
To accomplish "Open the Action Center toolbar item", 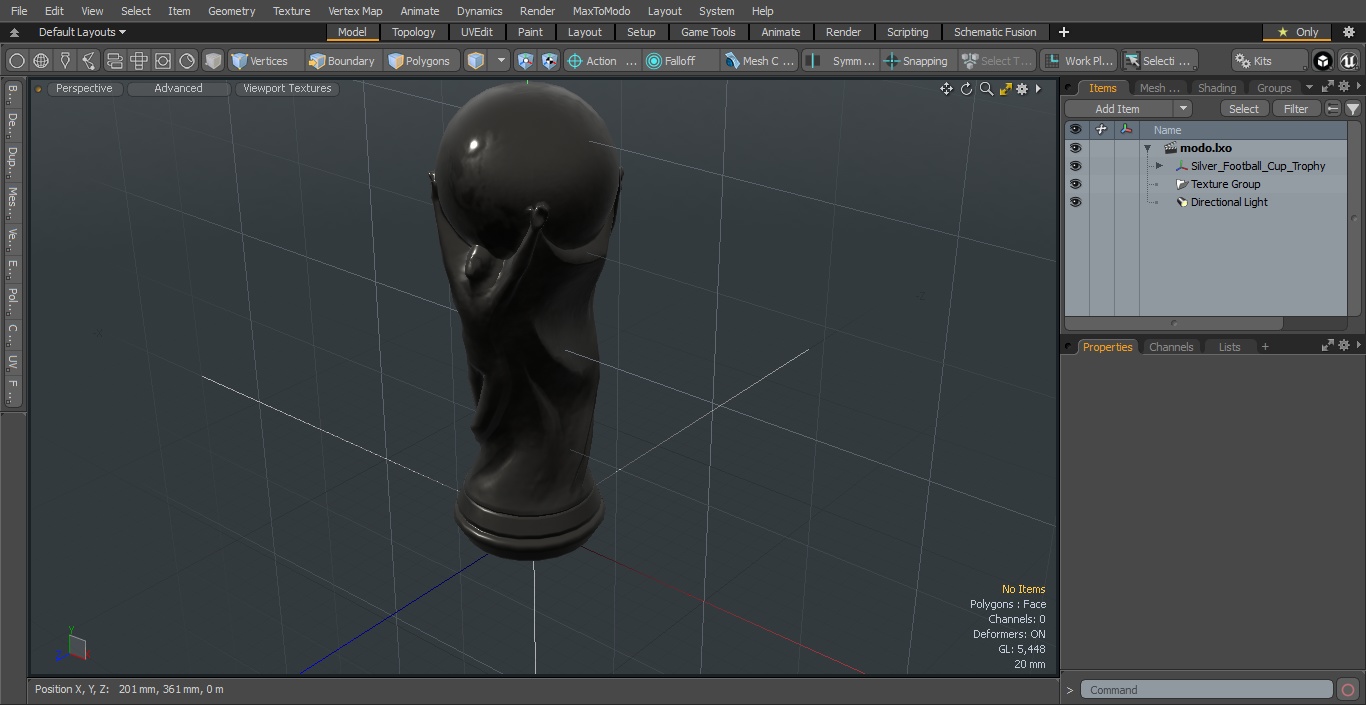I will (x=602, y=61).
